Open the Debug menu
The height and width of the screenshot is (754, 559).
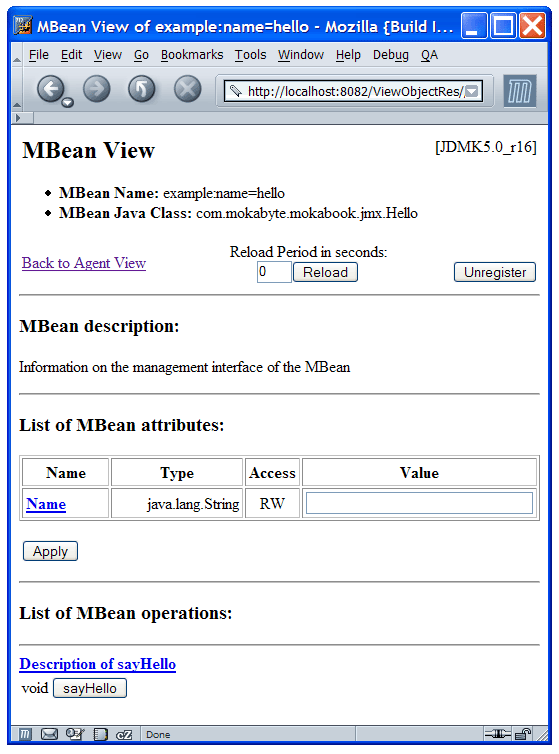pos(391,55)
